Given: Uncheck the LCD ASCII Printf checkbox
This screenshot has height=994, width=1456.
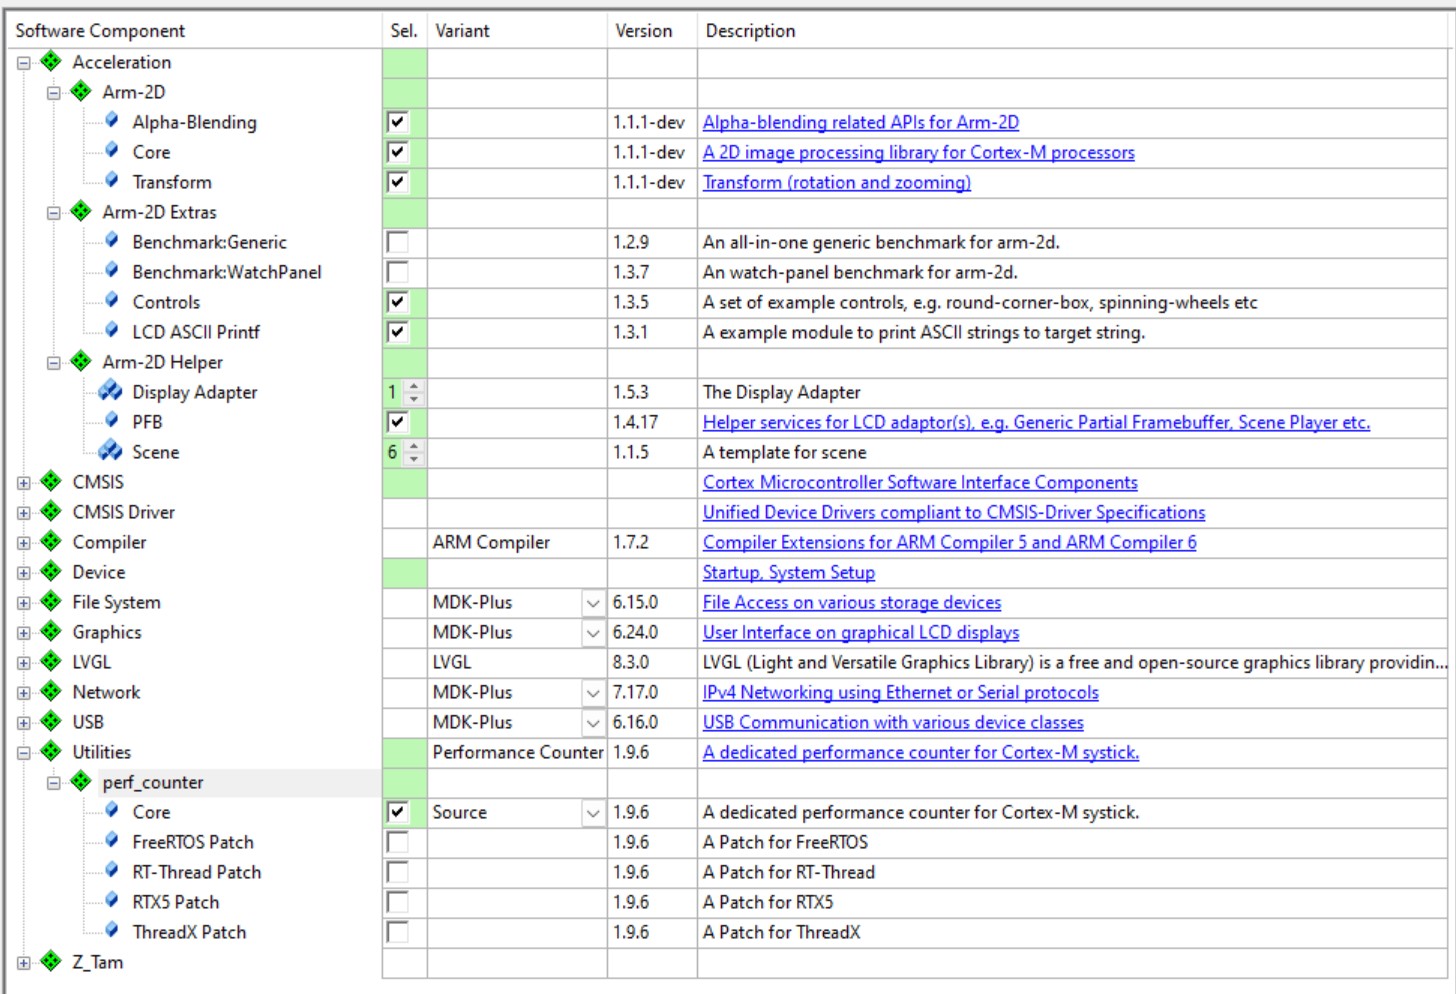Looking at the screenshot, I should tap(397, 332).
